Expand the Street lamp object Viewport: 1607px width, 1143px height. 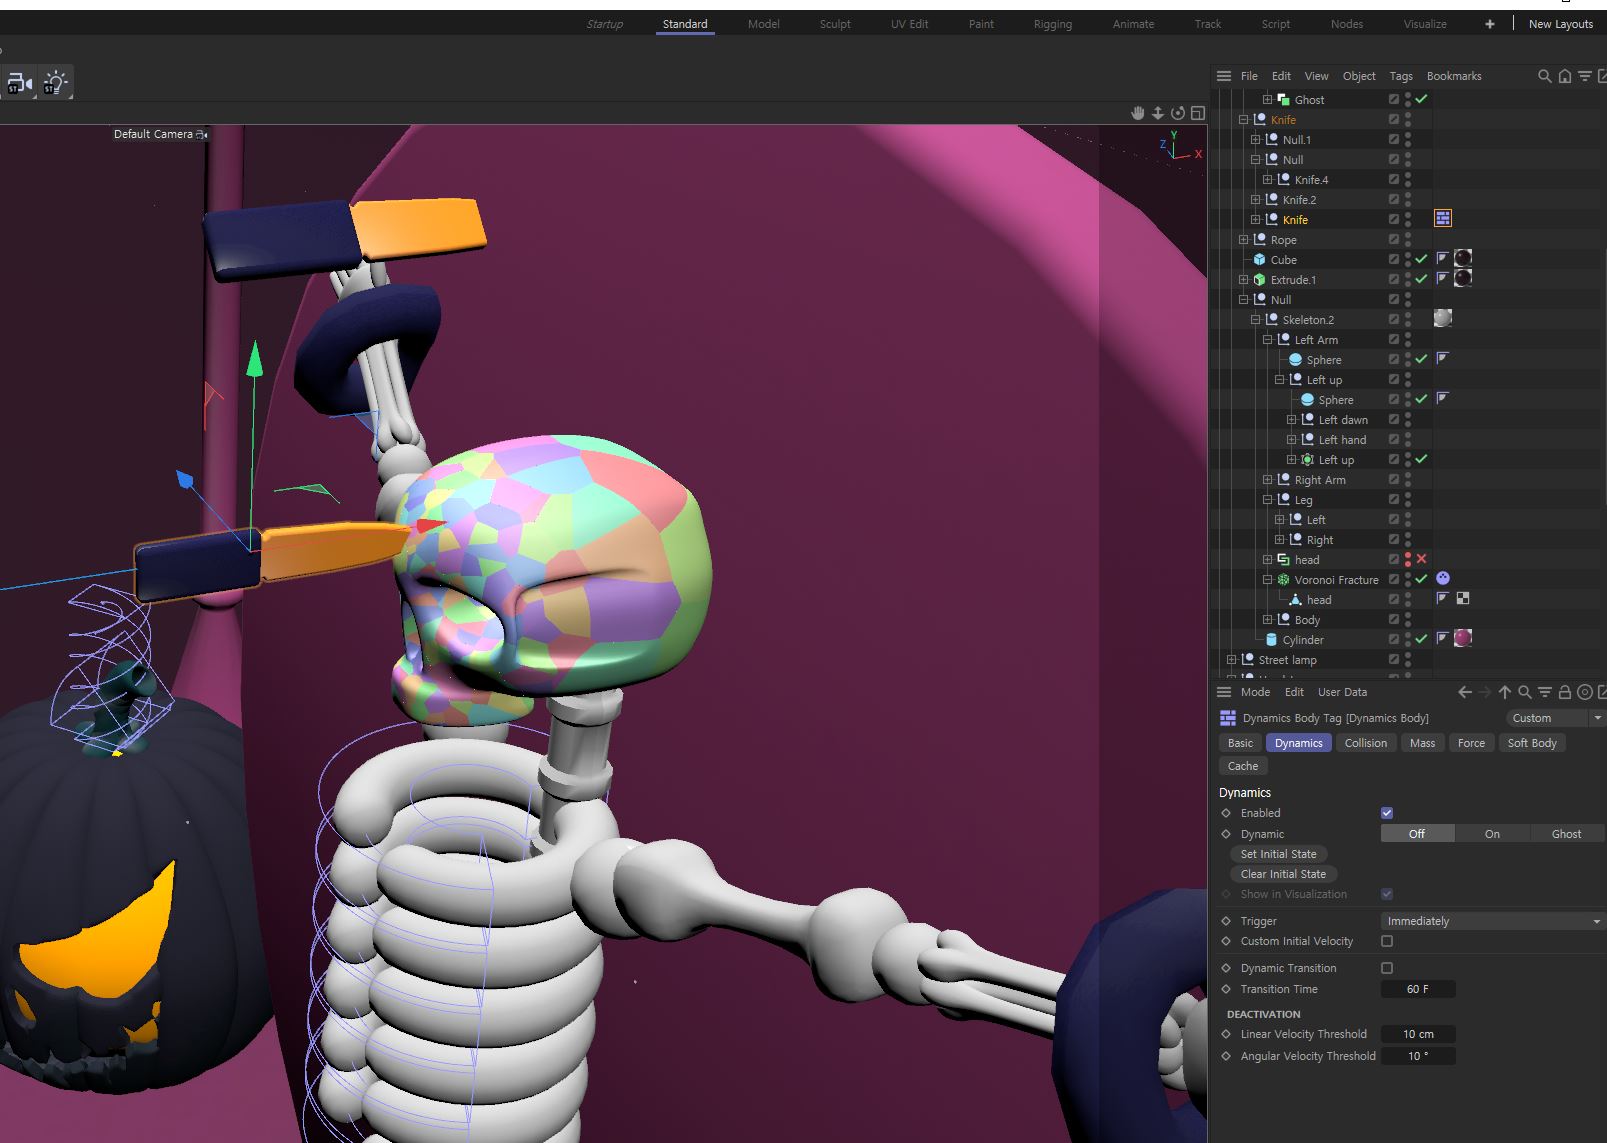pos(1232,659)
